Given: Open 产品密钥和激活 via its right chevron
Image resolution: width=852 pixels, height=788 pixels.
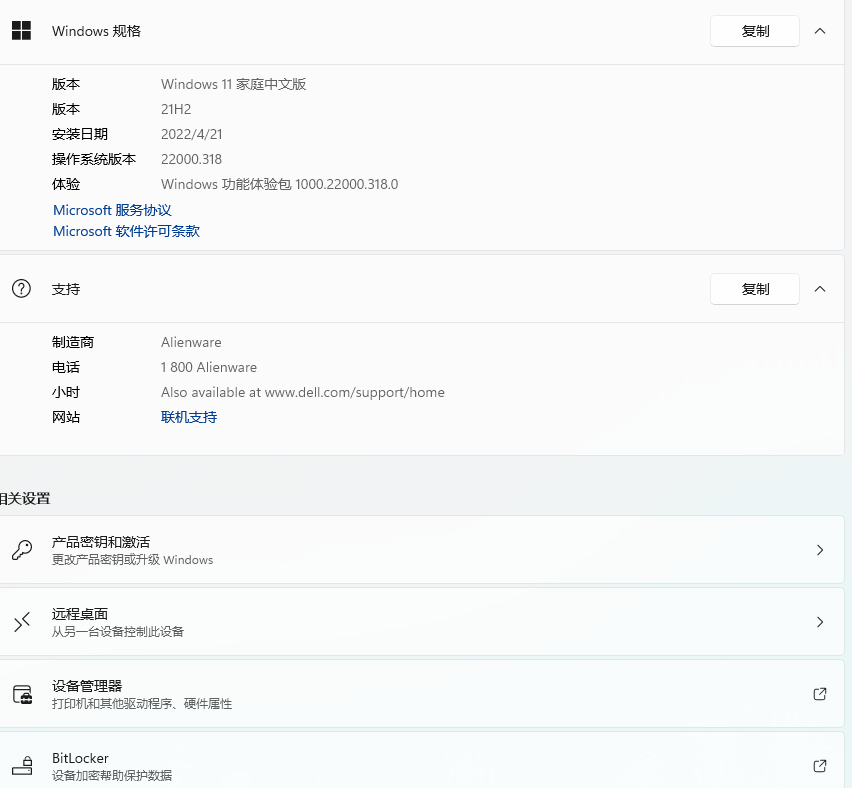Looking at the screenshot, I should coord(820,550).
